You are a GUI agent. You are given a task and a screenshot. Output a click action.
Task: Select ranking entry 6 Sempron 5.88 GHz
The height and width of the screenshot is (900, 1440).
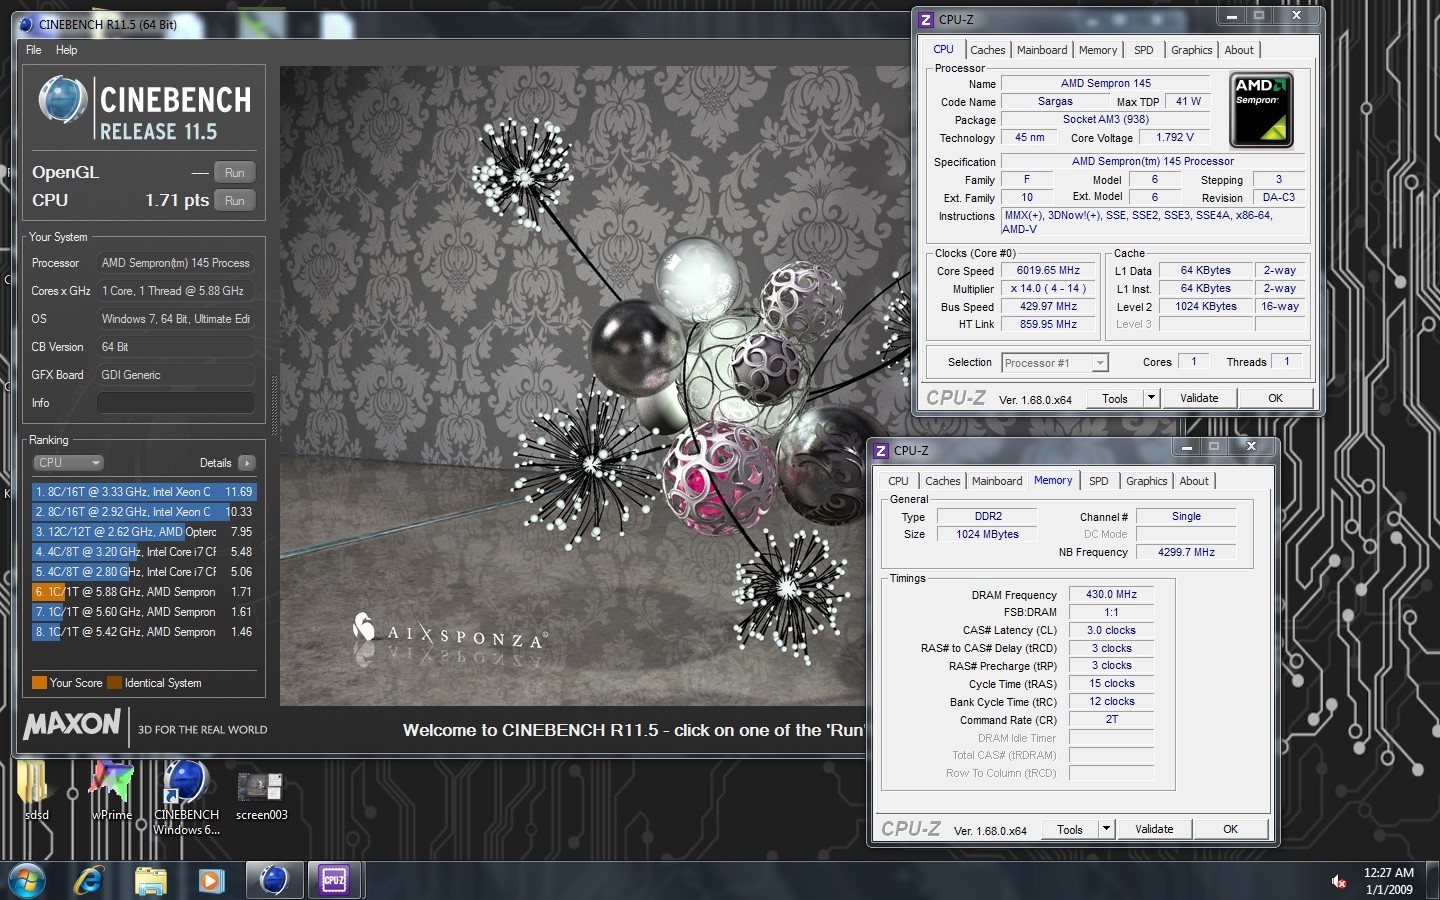click(x=144, y=592)
